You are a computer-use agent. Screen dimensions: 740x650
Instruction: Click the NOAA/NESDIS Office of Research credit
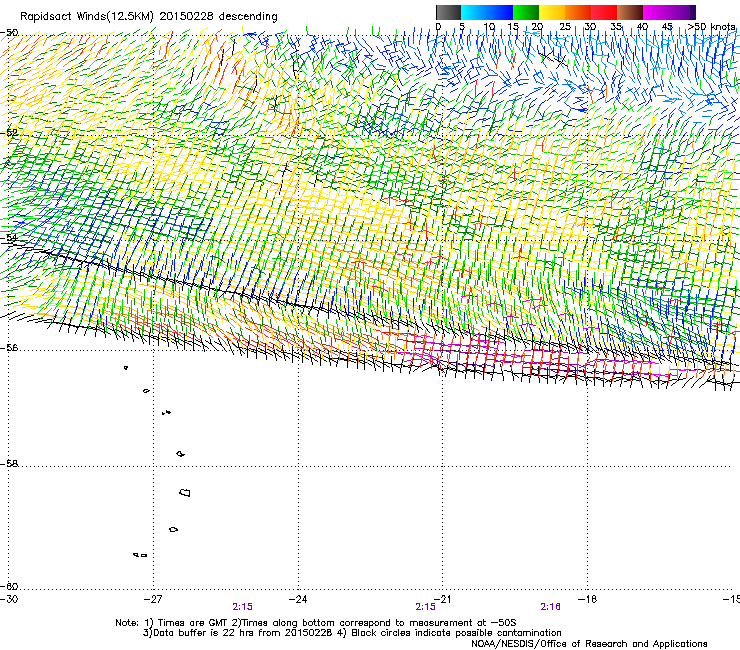(x=589, y=644)
